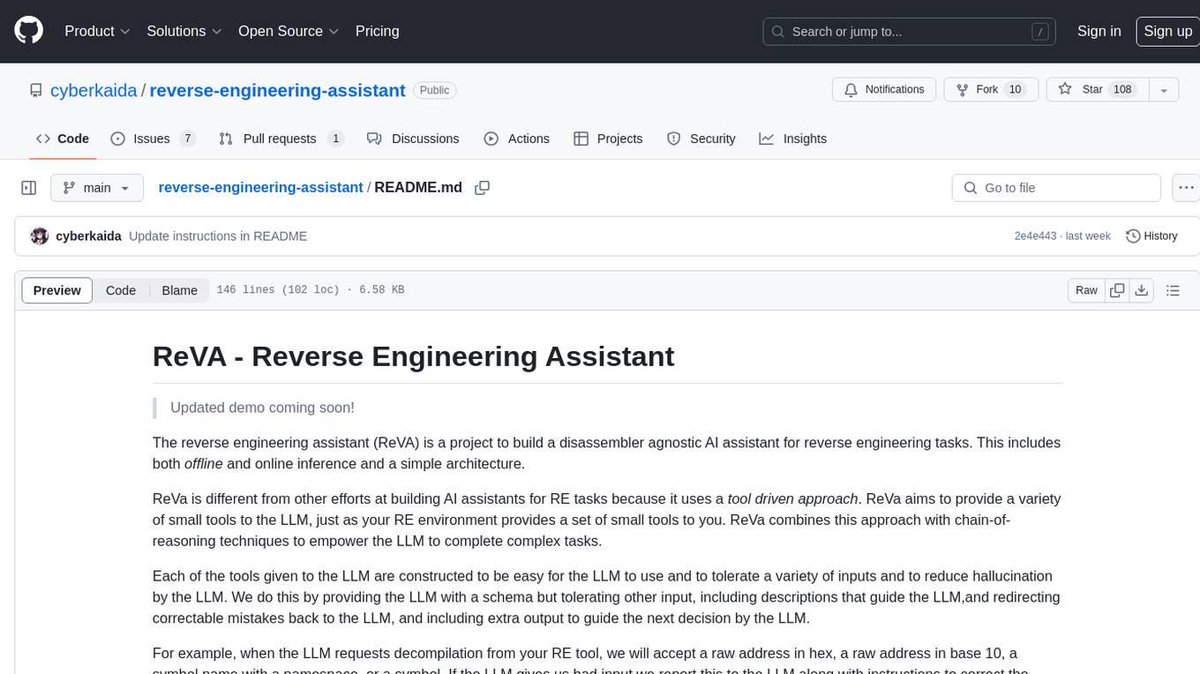Viewport: 1200px width, 674px height.
Task: Copy raw file contents
Action: pyautogui.click(x=1117, y=290)
